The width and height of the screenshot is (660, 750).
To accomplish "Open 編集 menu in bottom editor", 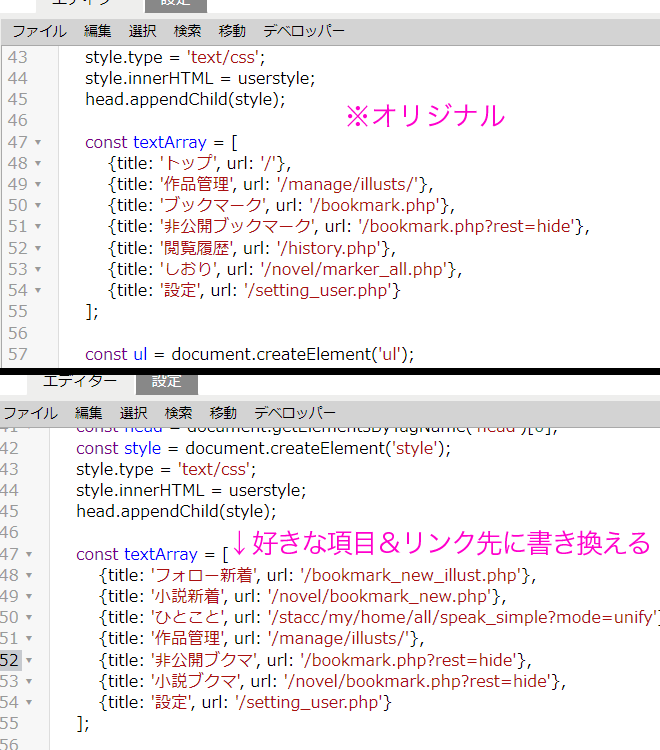I will click(x=88, y=413).
